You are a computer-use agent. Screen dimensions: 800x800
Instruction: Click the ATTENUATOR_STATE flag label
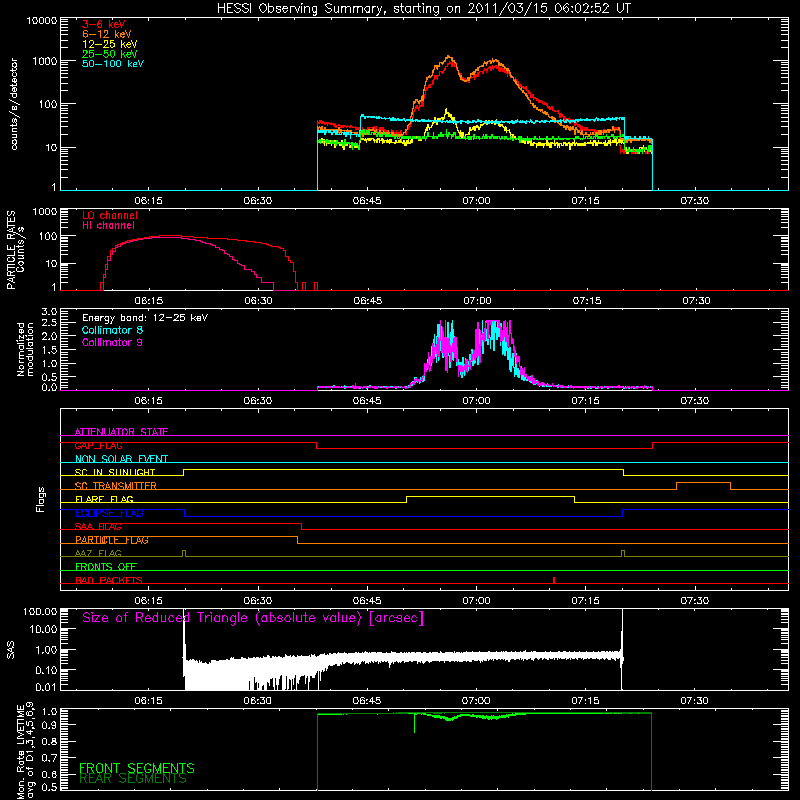tap(121, 432)
